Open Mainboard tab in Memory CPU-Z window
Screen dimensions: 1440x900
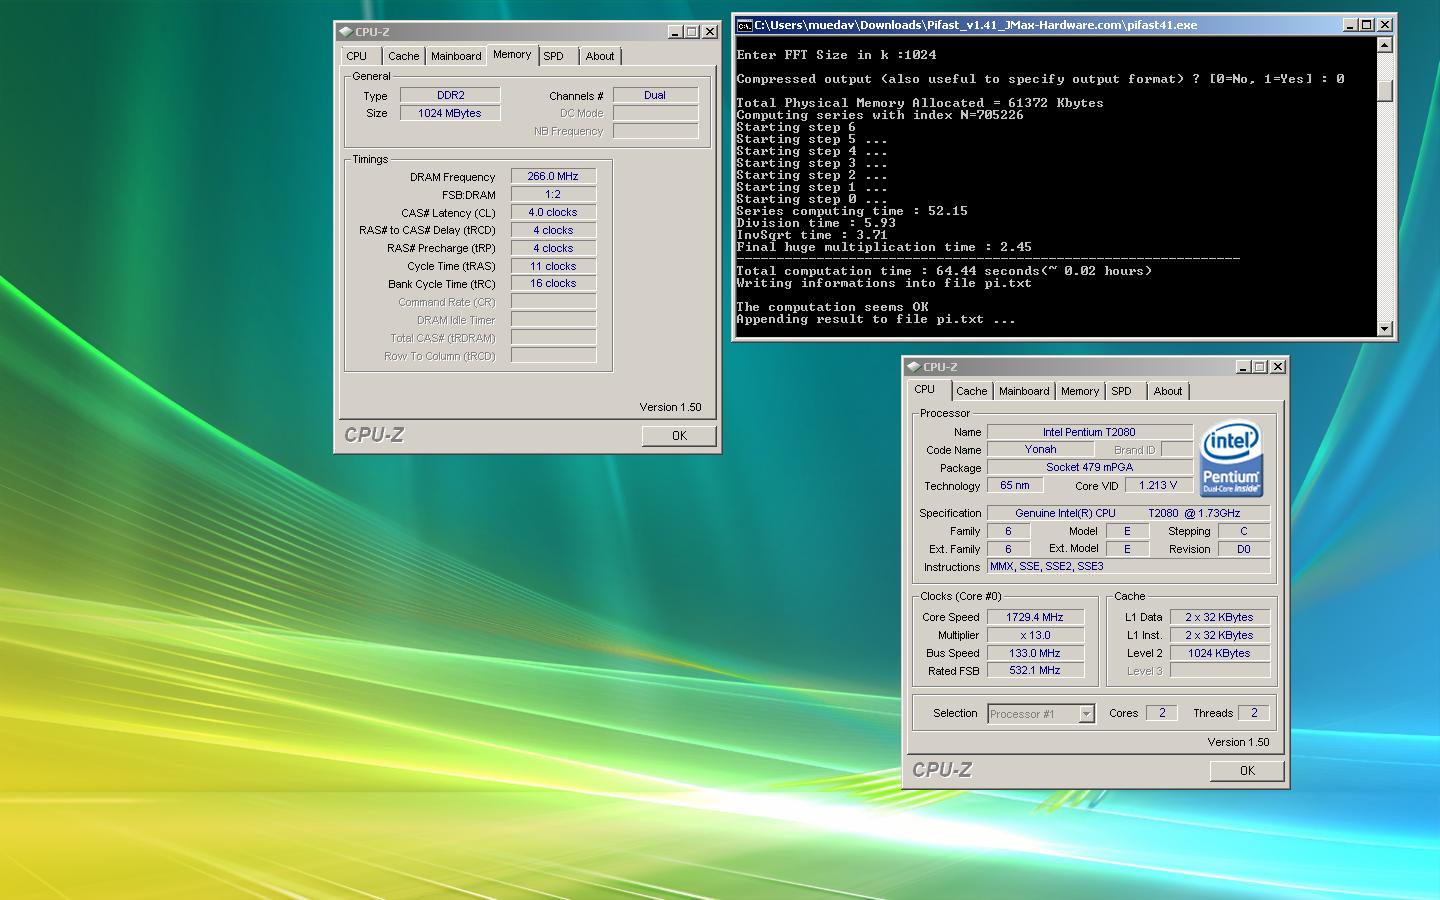[456, 56]
